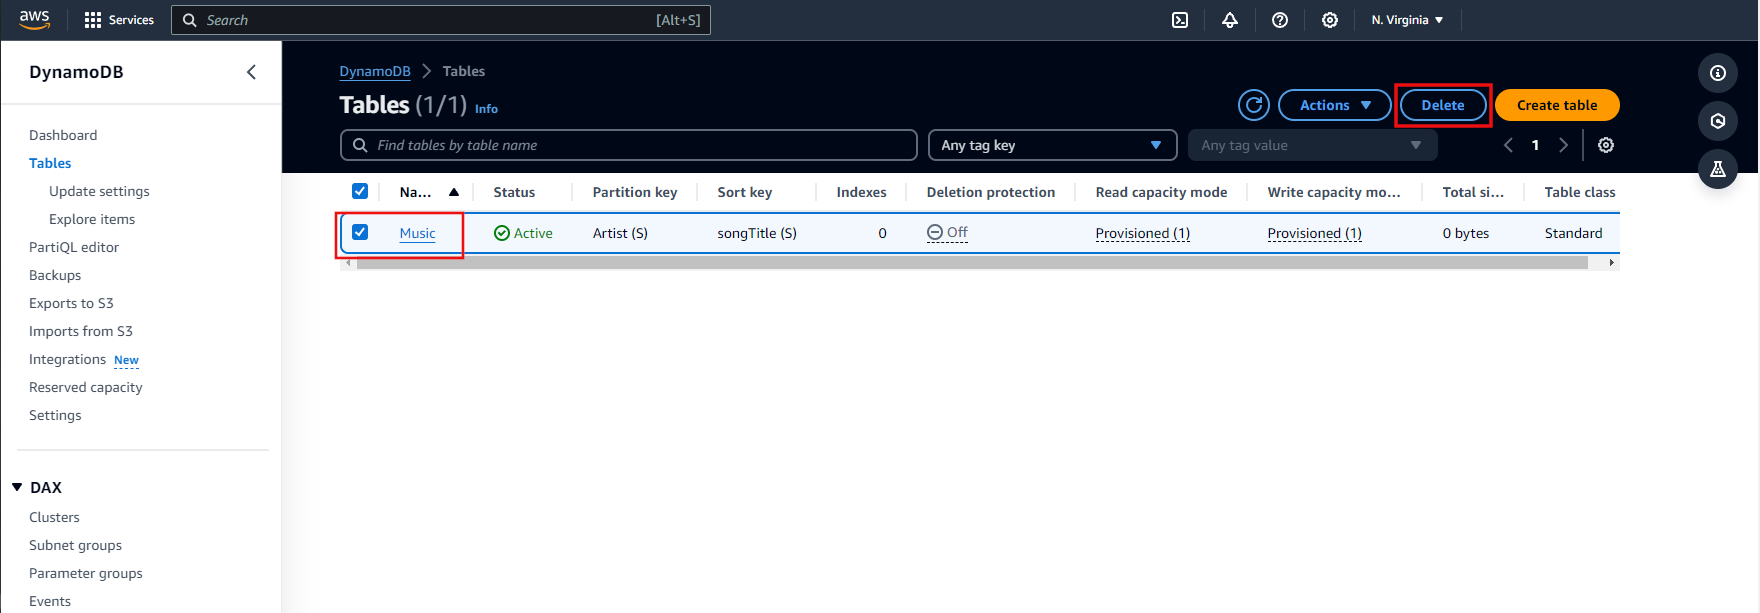The image size is (1760, 613).
Task: Click the Write capacity Provisioned (1) link
Action: 1314,233
